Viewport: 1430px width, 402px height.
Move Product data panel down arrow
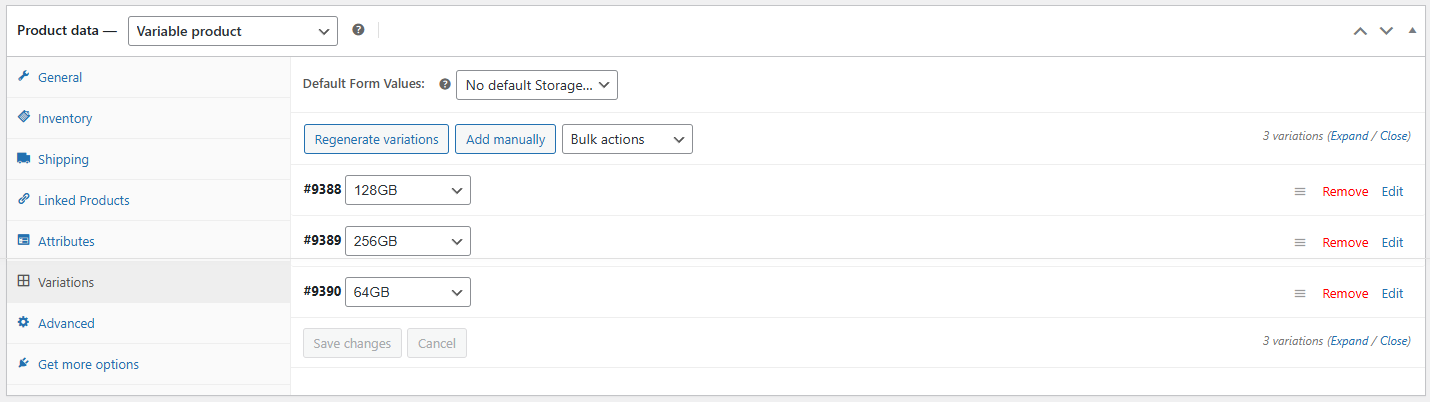point(1386,31)
